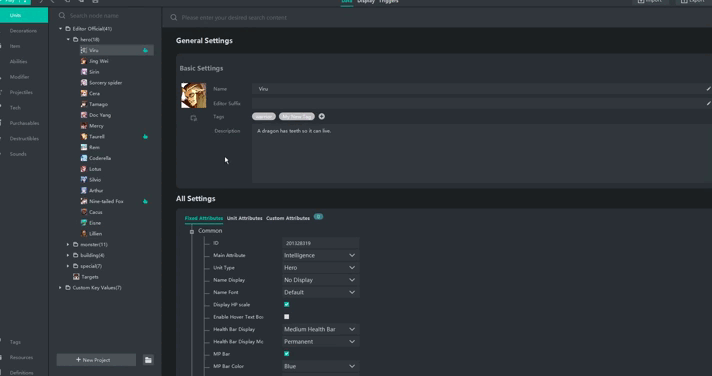712x376 pixels.
Task: Open the Health Bar Display Mode dropdown
Action: pyautogui.click(x=321, y=341)
